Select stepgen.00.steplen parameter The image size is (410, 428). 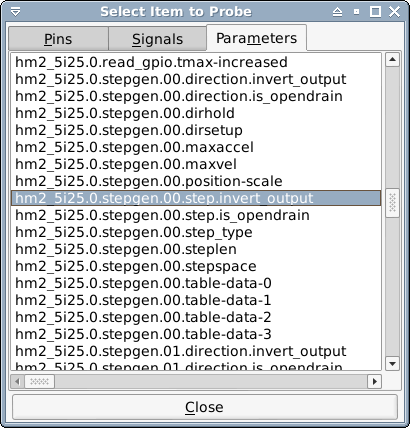click(x=196, y=249)
